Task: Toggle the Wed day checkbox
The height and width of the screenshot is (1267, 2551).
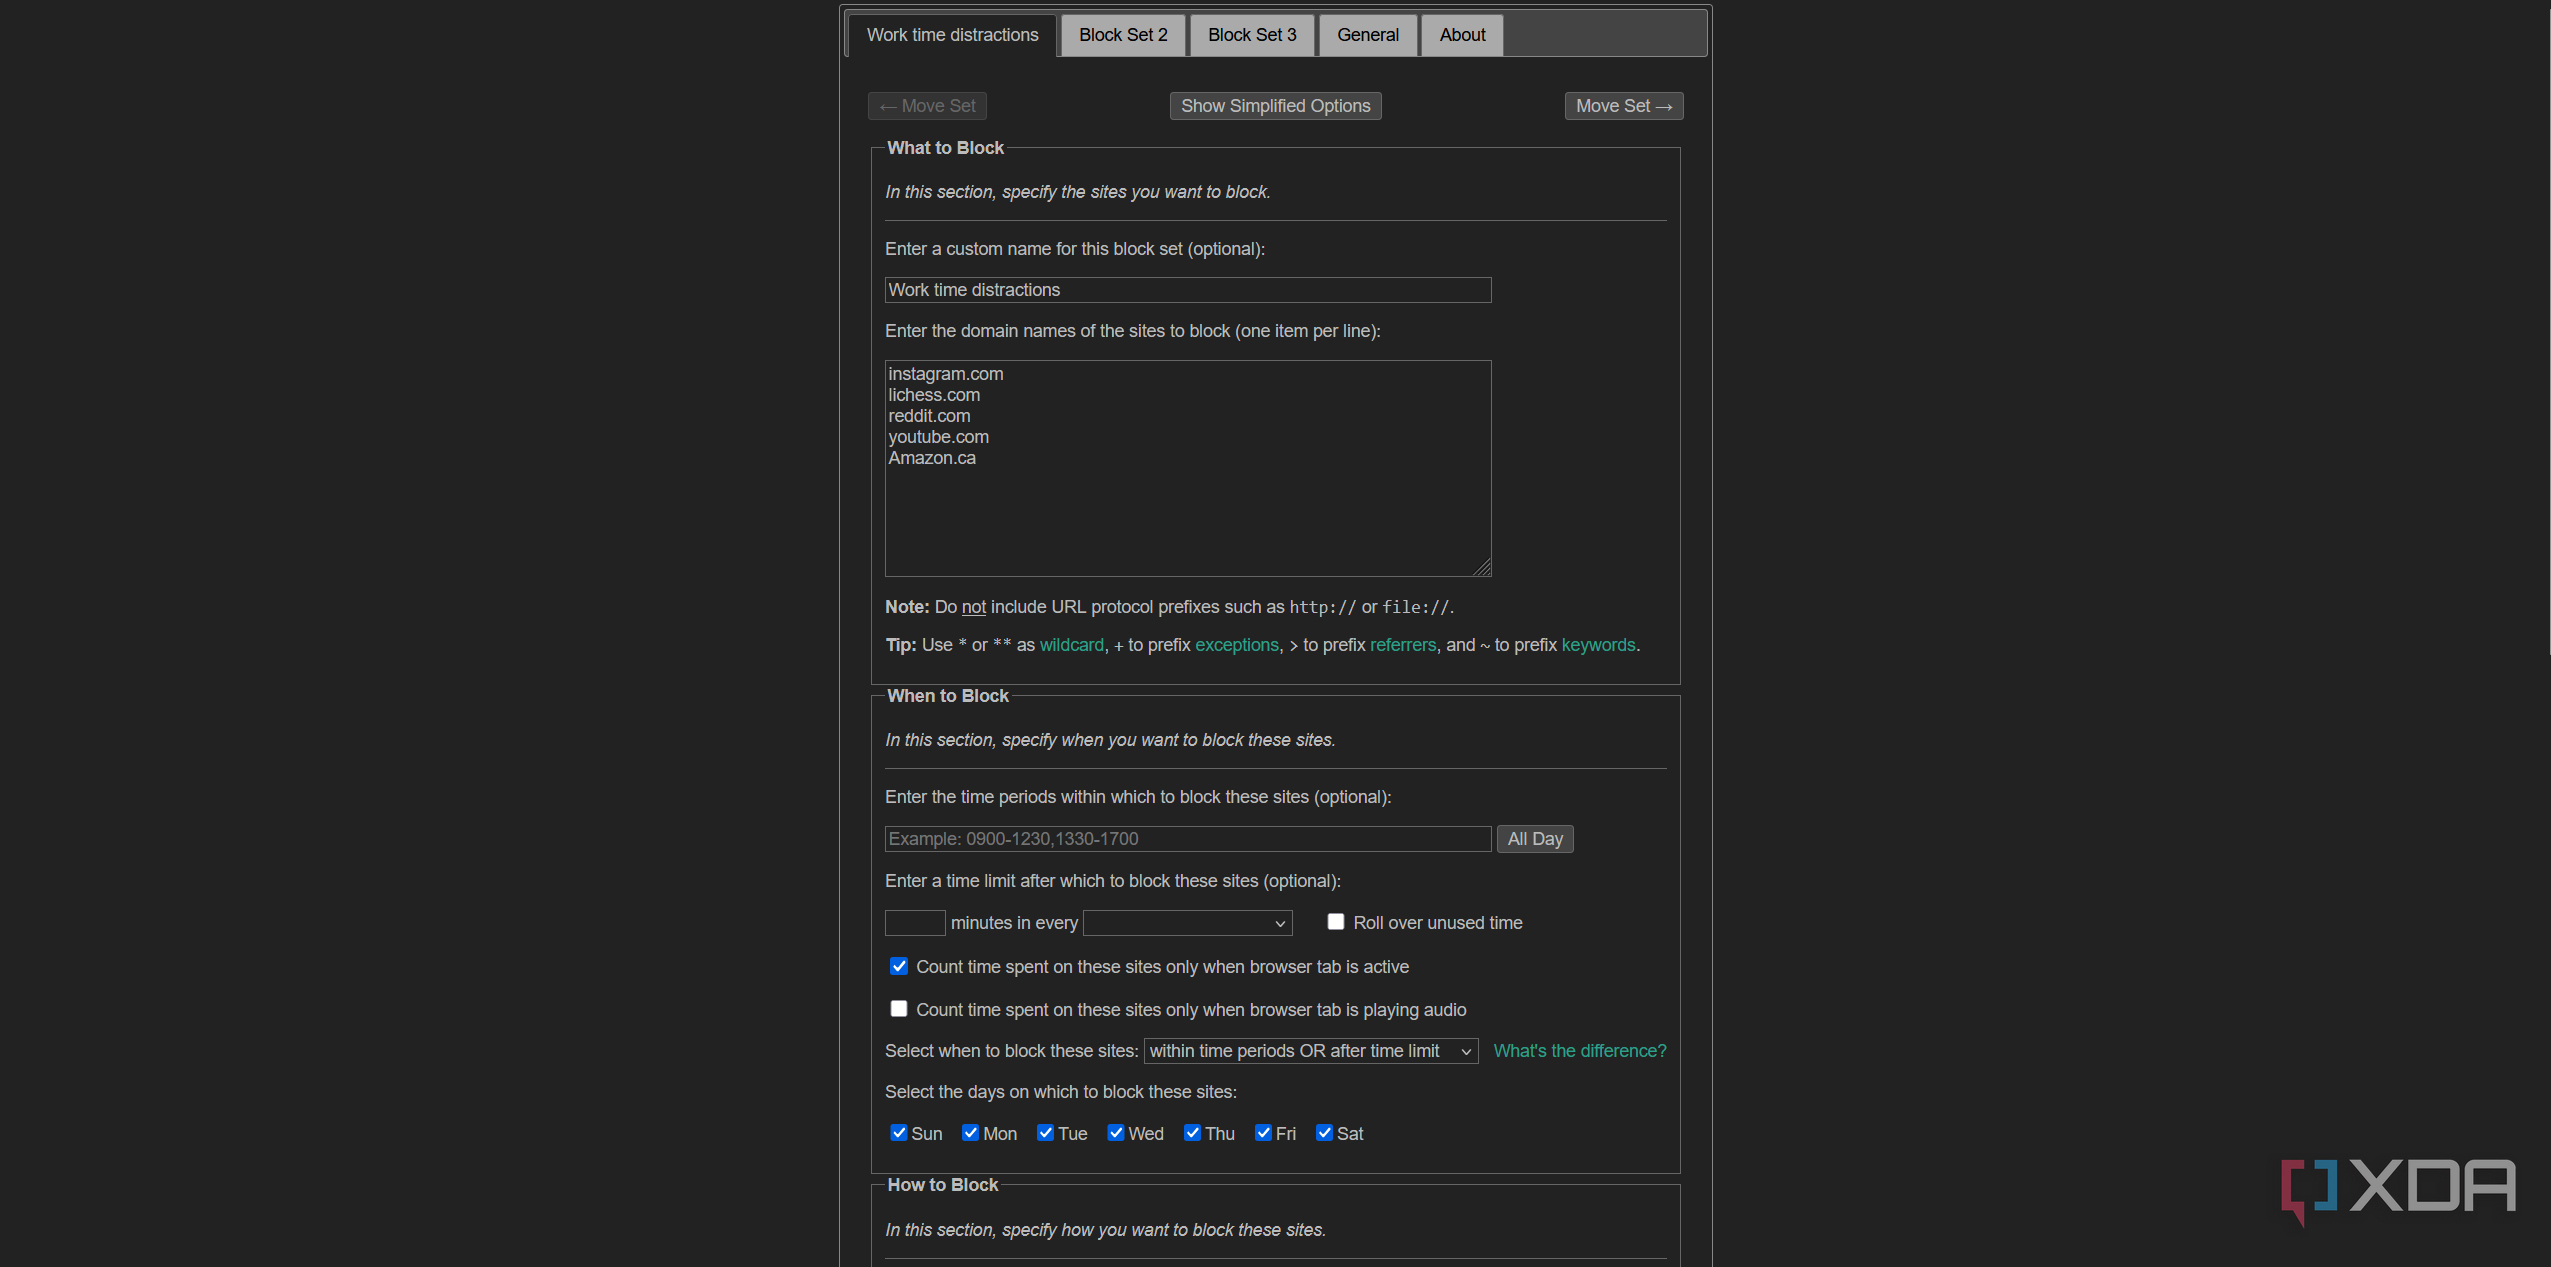Action: (x=1116, y=1133)
